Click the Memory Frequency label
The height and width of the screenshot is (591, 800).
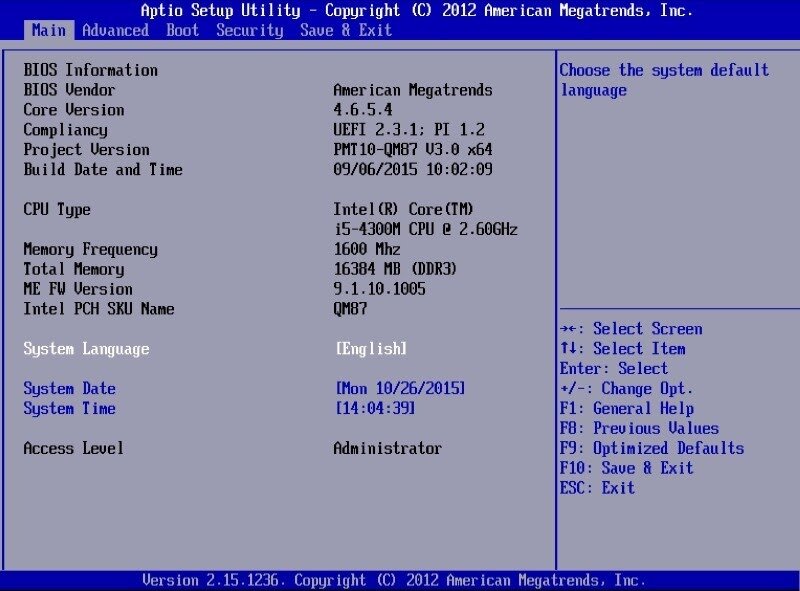[91, 250]
